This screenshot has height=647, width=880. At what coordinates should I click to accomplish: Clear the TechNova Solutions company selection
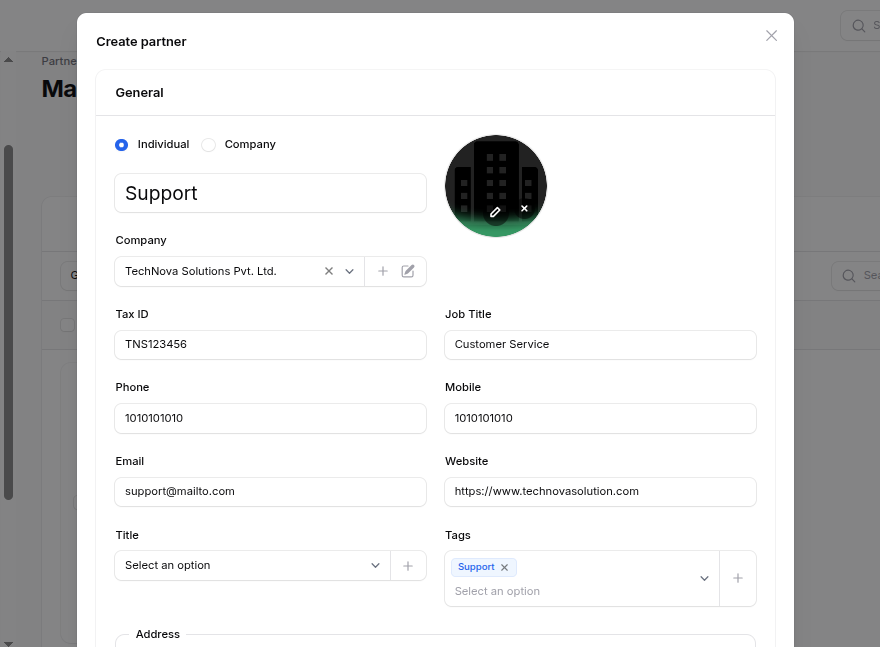pos(329,271)
